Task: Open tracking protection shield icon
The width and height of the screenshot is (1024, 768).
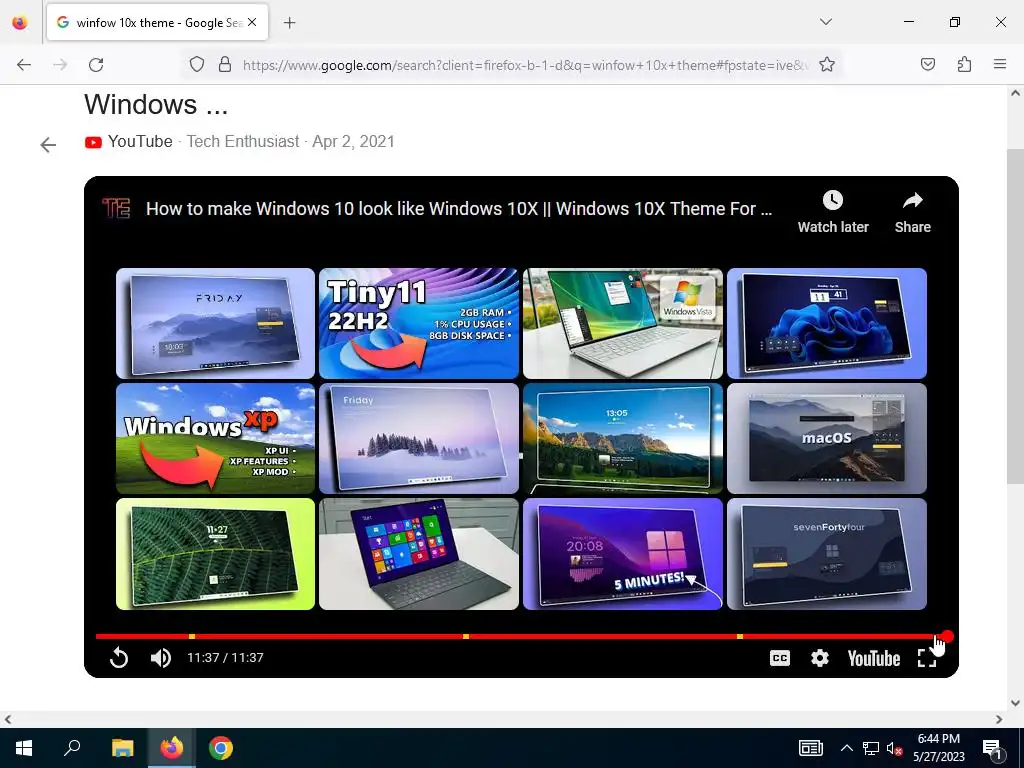Action: (x=197, y=64)
